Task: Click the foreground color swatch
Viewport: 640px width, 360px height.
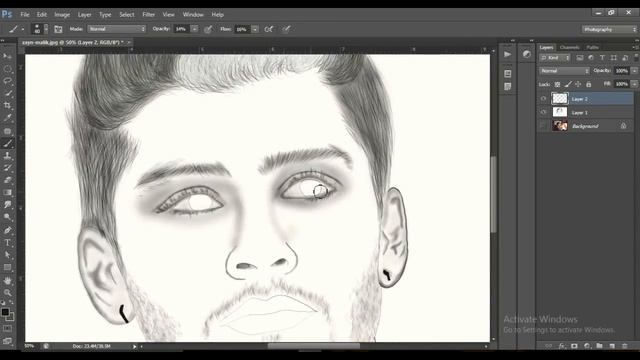Action: click(x=5, y=312)
